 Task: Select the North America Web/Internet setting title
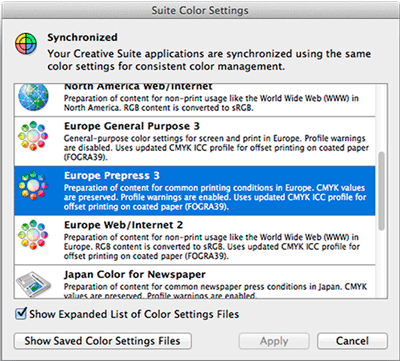138,87
